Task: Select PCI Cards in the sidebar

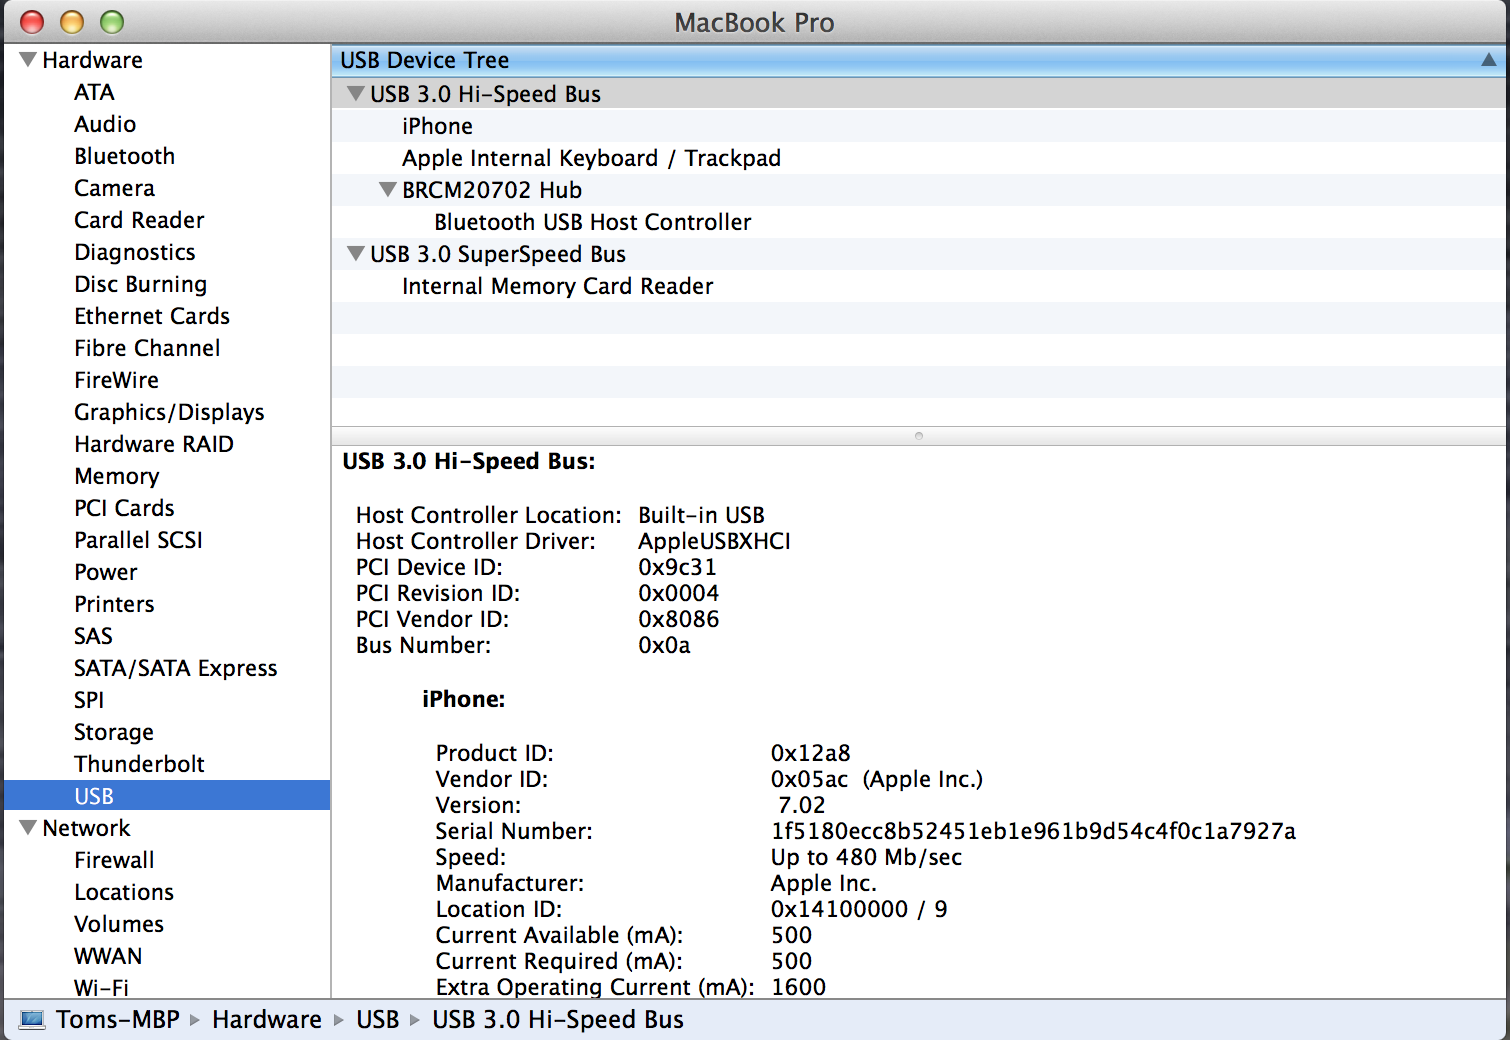Action: point(125,508)
